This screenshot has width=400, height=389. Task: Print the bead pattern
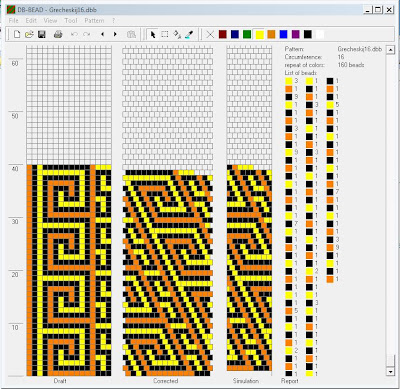[x=58, y=34]
